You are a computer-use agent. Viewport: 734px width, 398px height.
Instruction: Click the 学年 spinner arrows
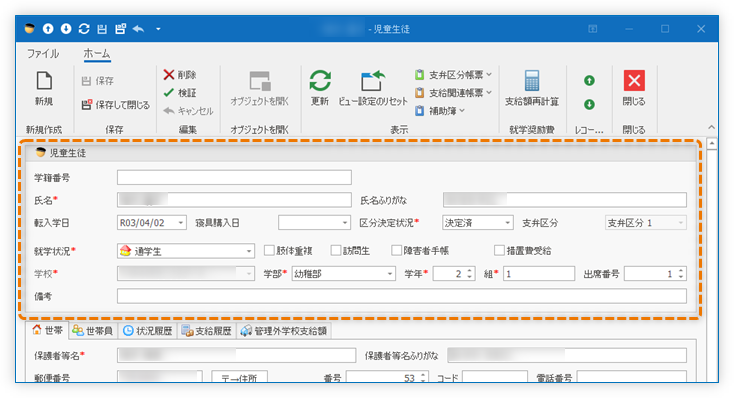click(470, 273)
